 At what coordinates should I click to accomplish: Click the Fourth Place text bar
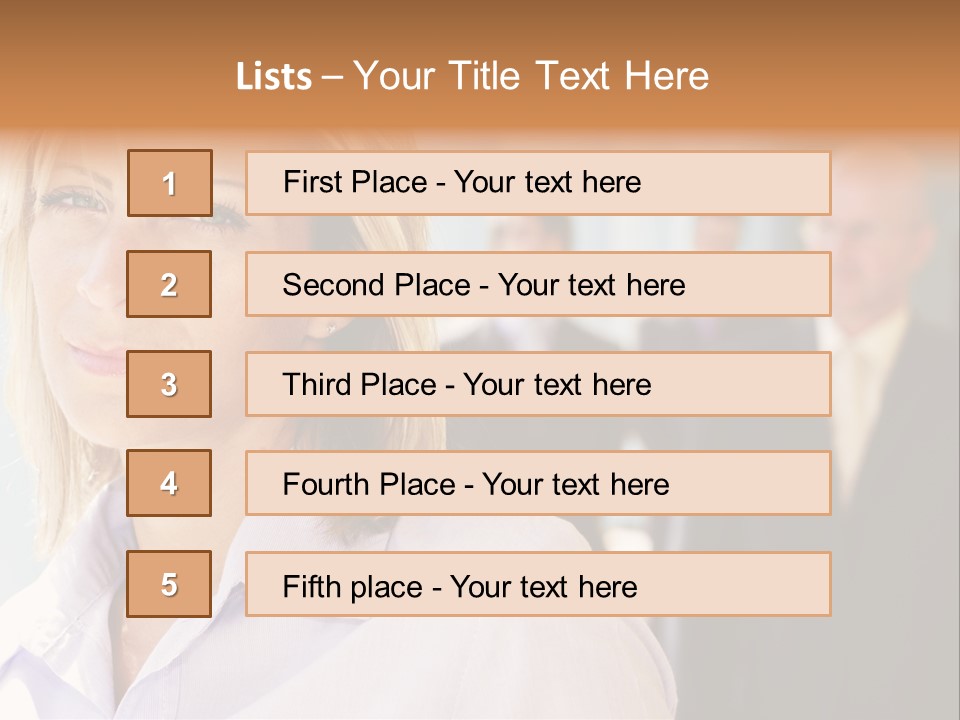click(538, 483)
